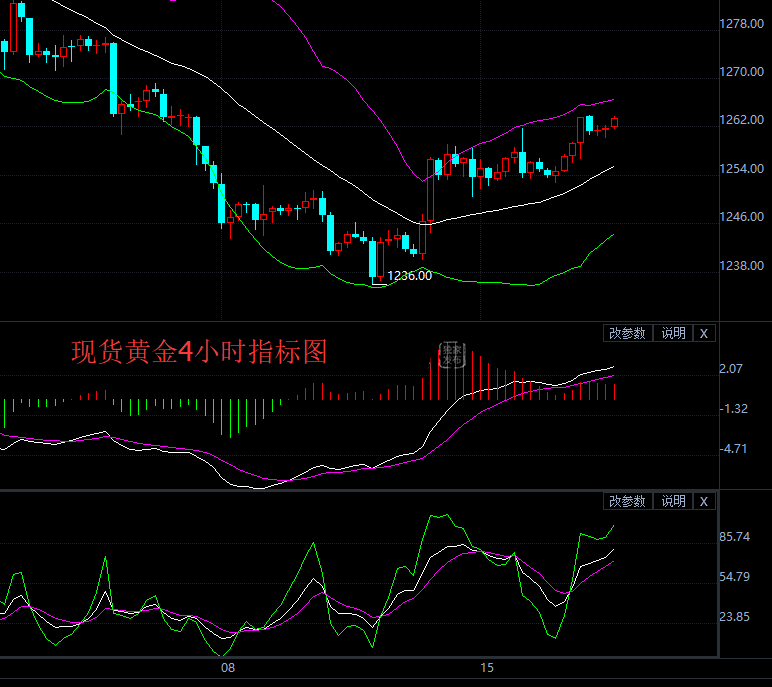Image resolution: width=772 pixels, height=687 pixels.
Task: Click the 2.07 MACD scale value
Action: pyautogui.click(x=731, y=369)
